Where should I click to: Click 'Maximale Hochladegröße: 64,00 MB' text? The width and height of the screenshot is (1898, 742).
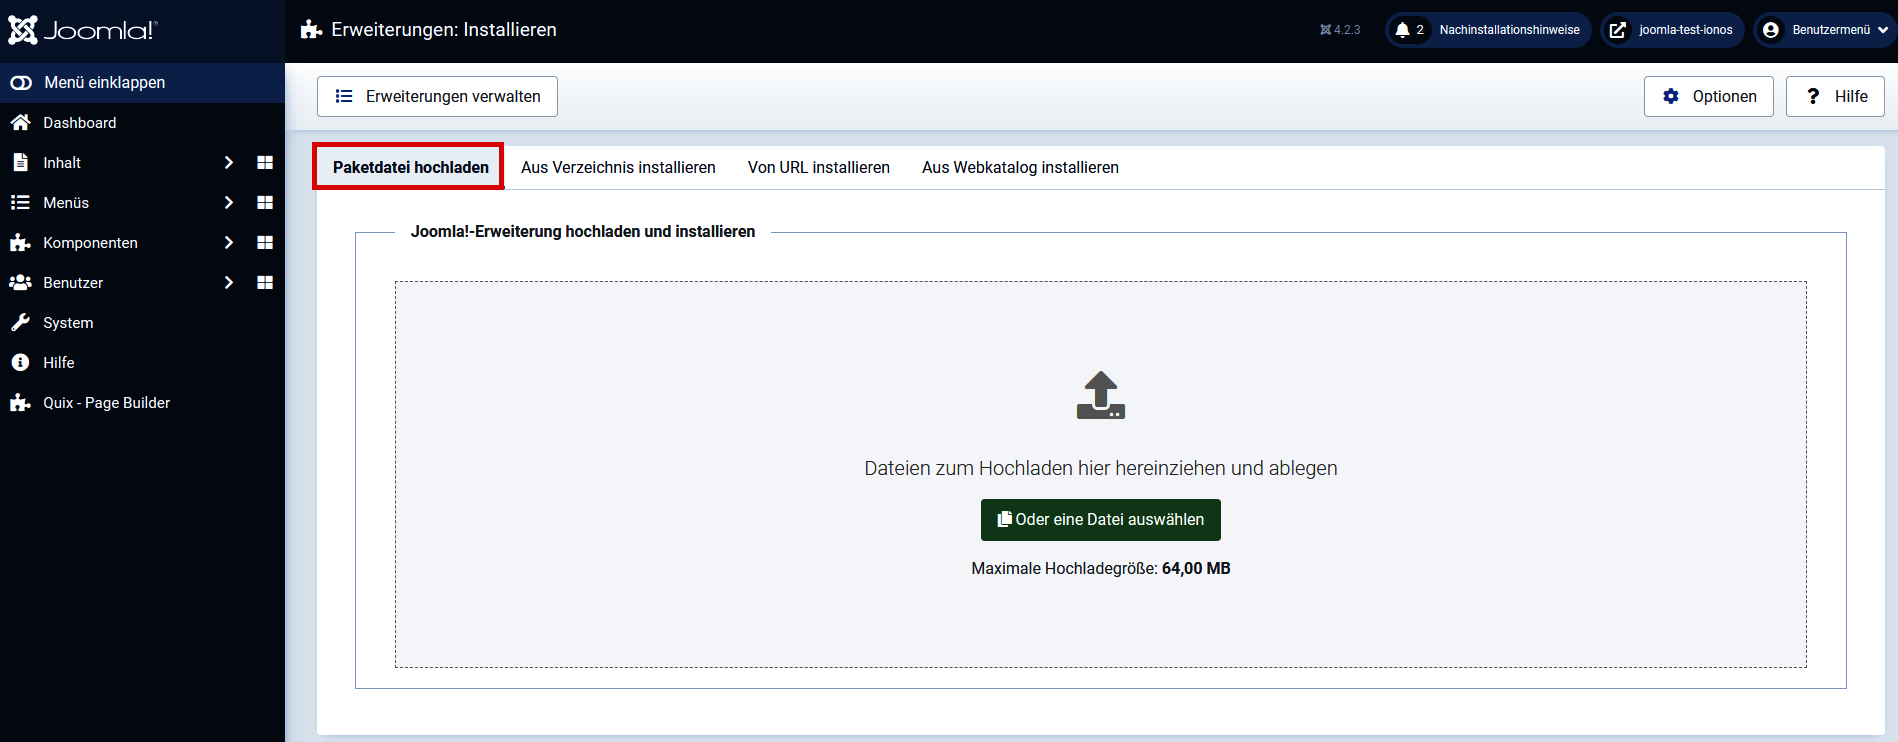(x=1101, y=568)
